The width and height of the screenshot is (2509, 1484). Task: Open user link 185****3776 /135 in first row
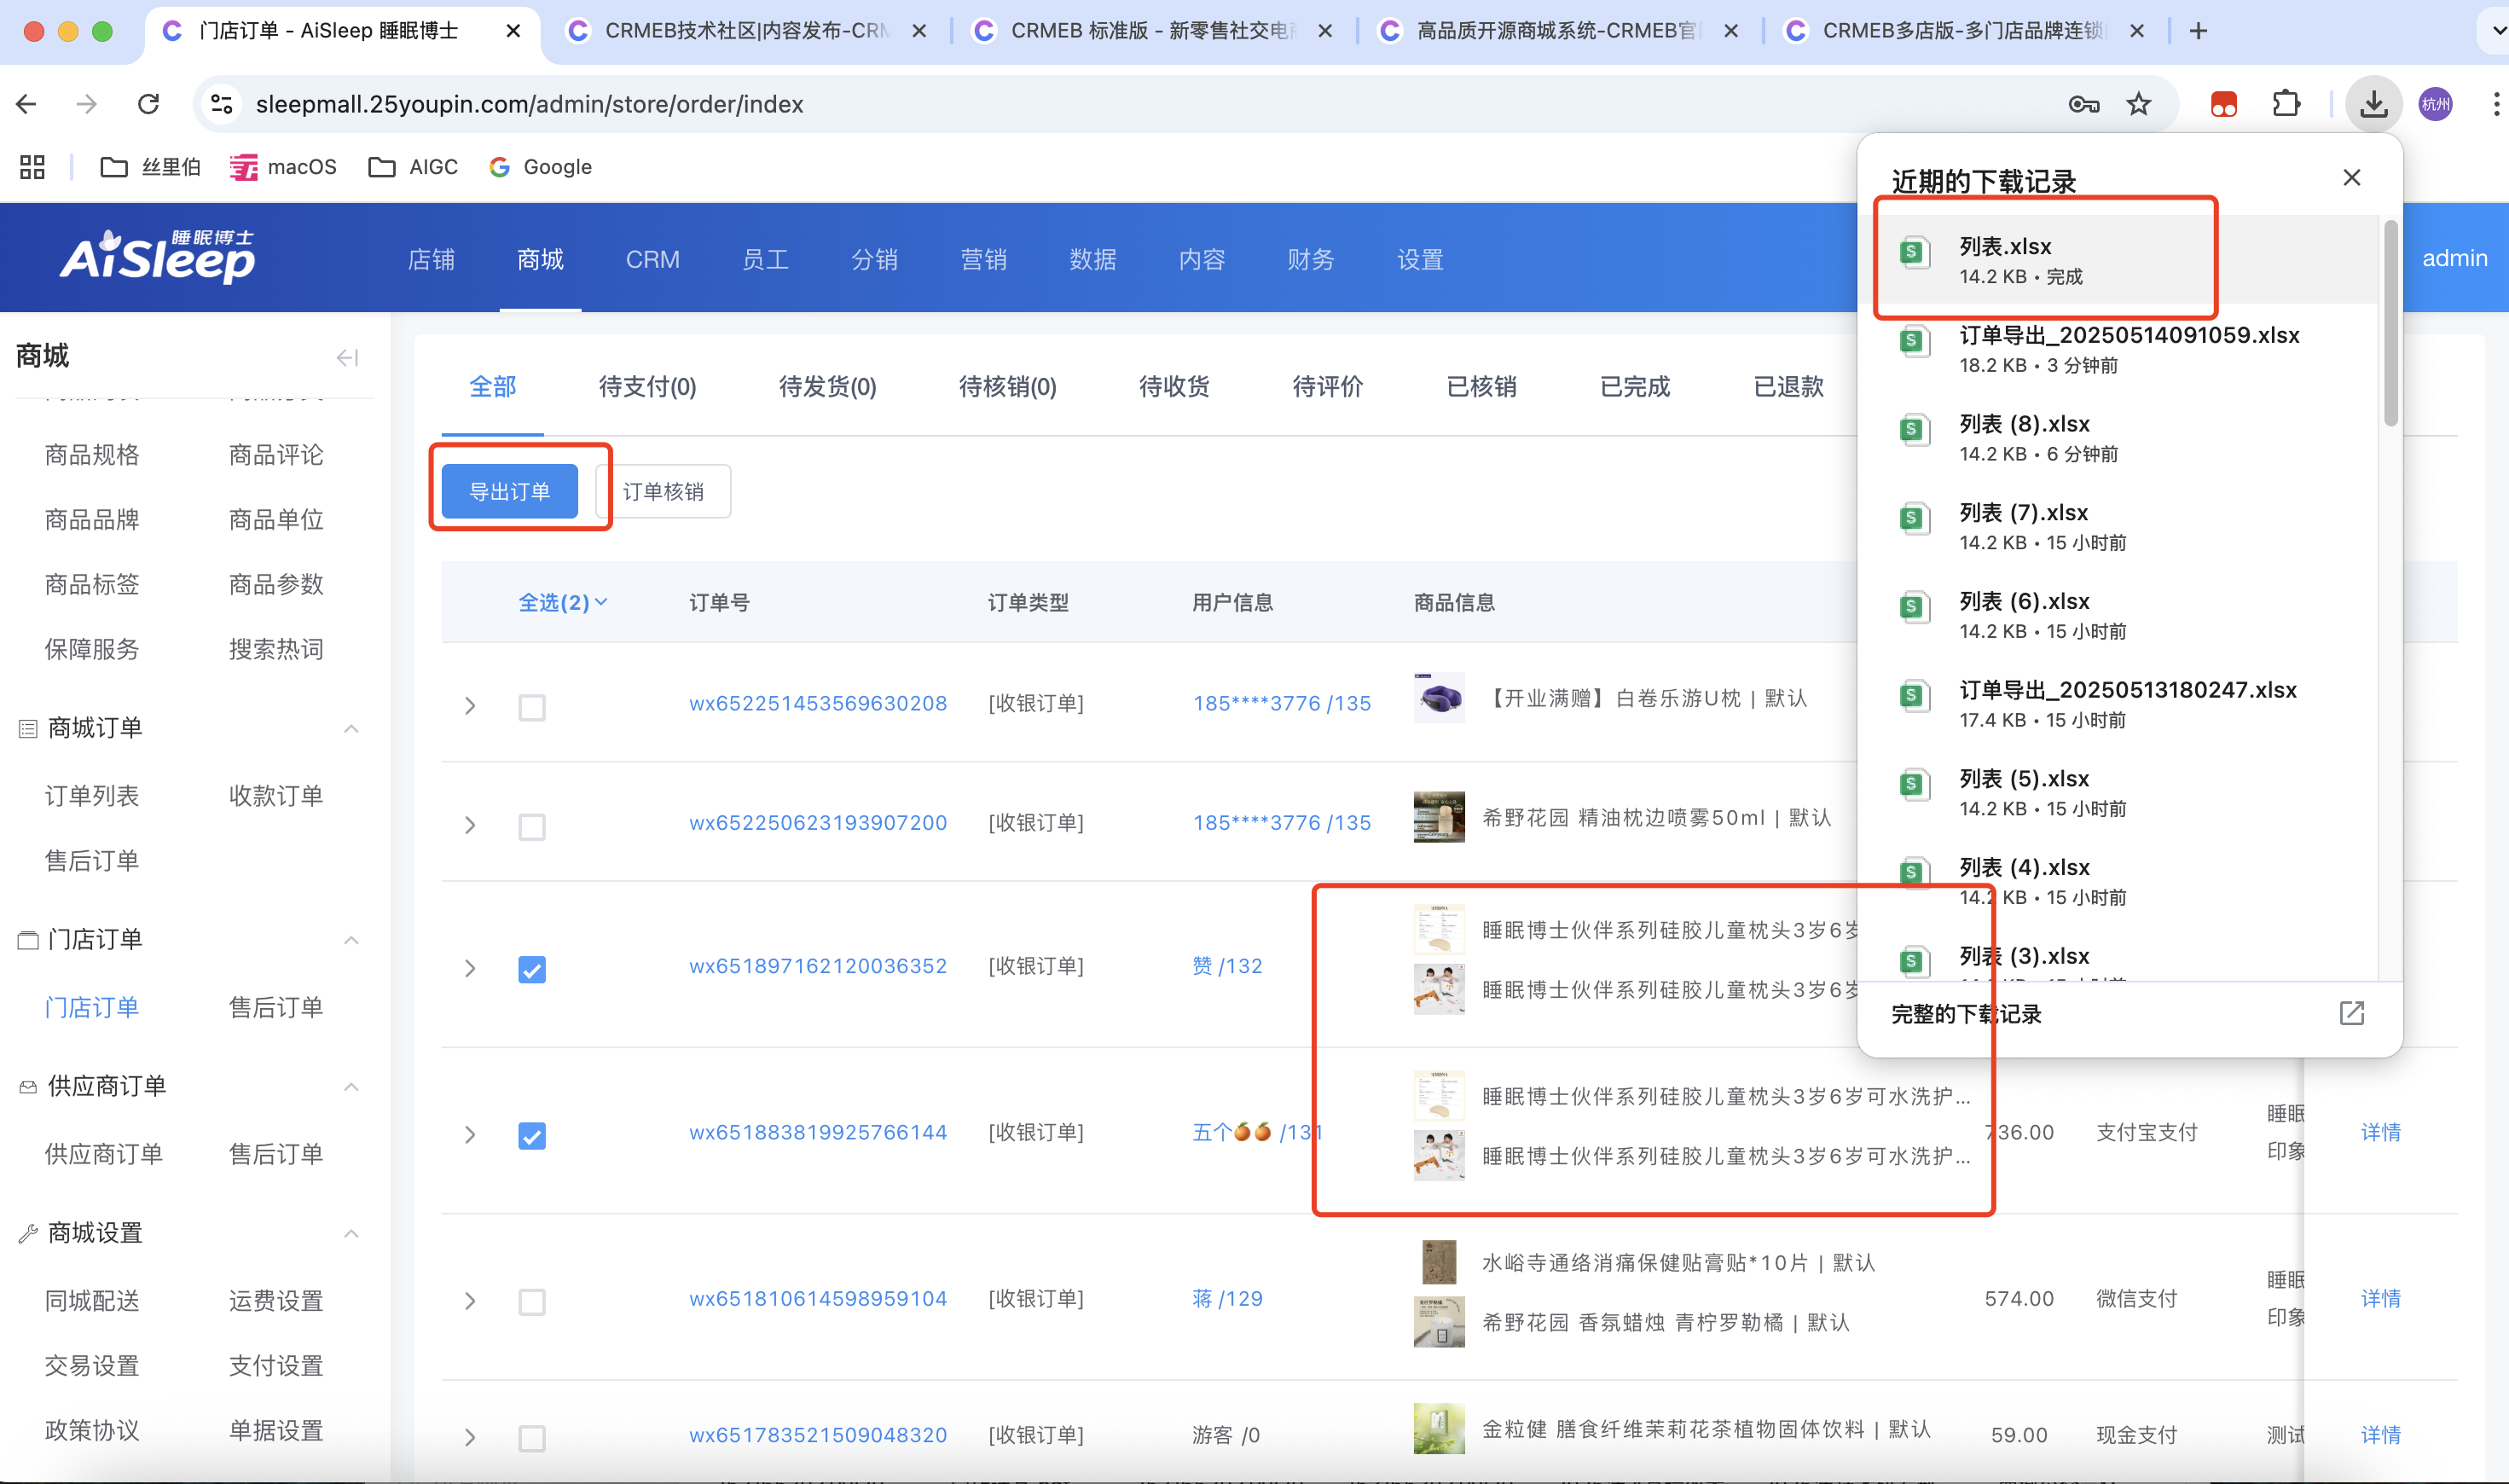[1281, 703]
